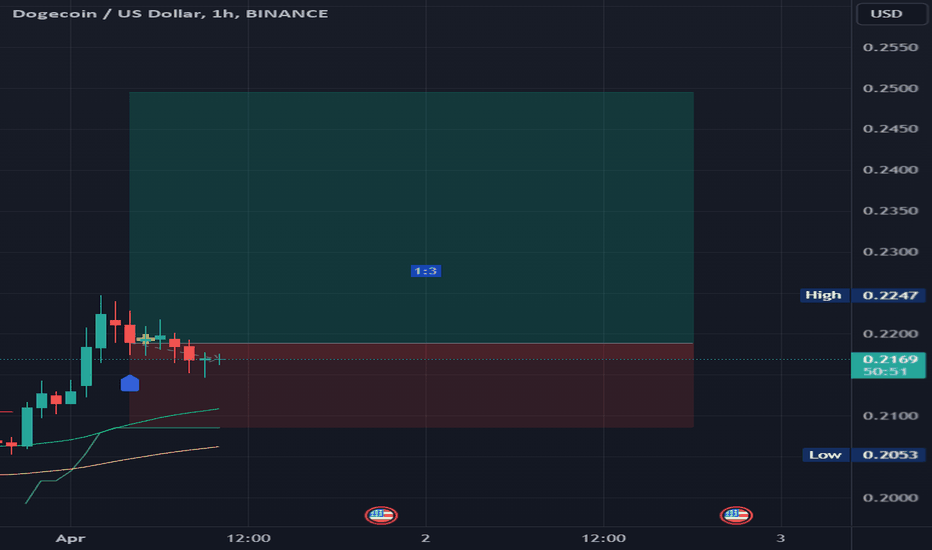Viewport: 932px width, 550px height.
Task: Click the 0.2300 price axis label
Action: pos(890,252)
